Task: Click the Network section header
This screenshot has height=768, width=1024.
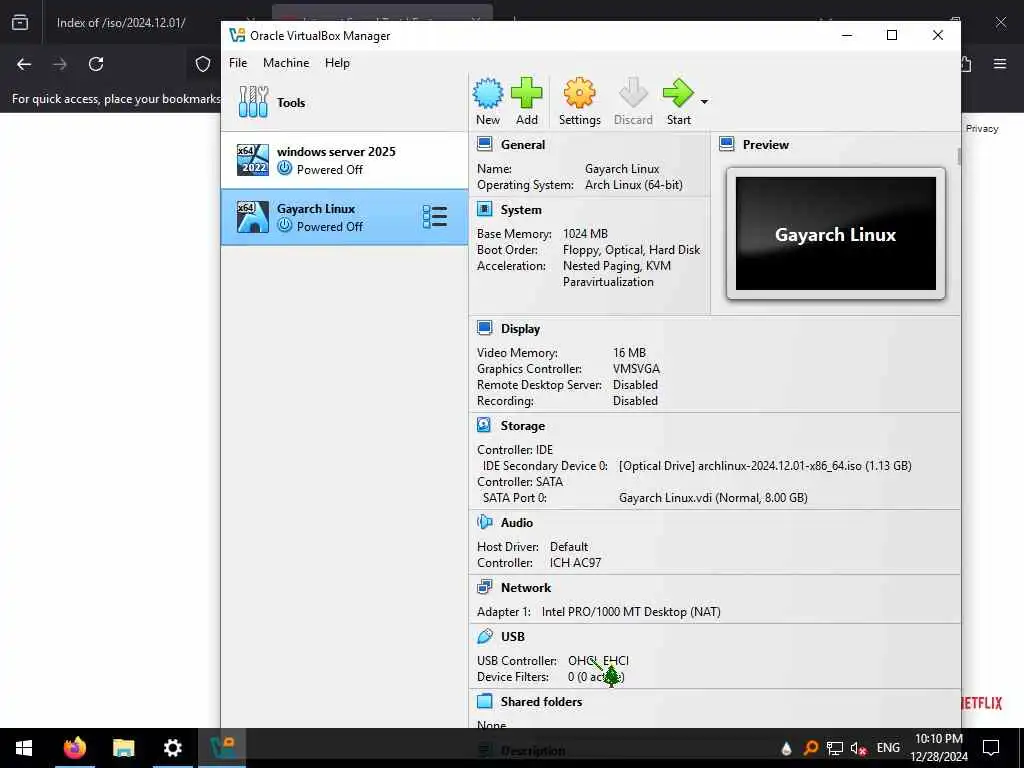Action: [x=526, y=588]
